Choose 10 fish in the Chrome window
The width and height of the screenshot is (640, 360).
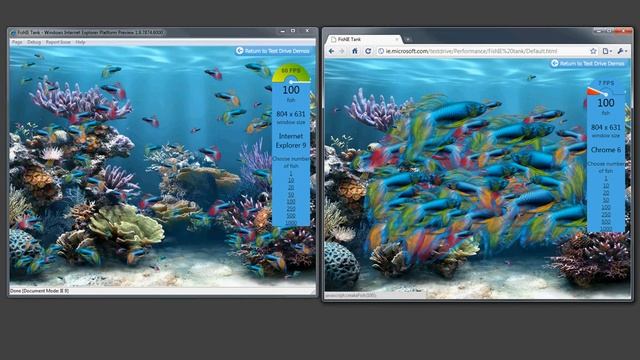click(606, 186)
